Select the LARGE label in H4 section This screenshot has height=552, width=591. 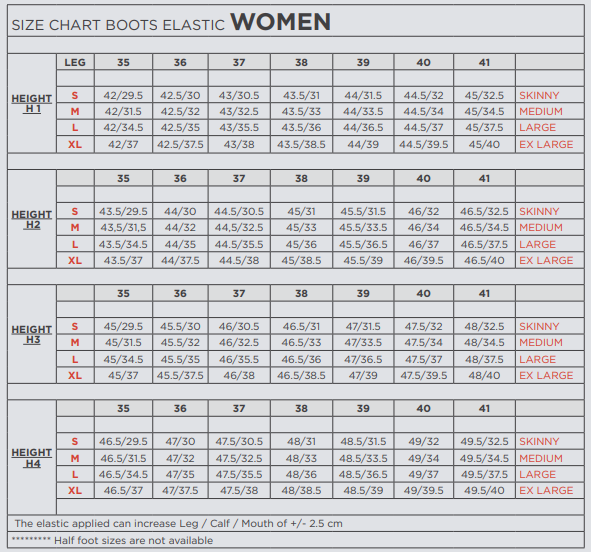[x=537, y=474]
